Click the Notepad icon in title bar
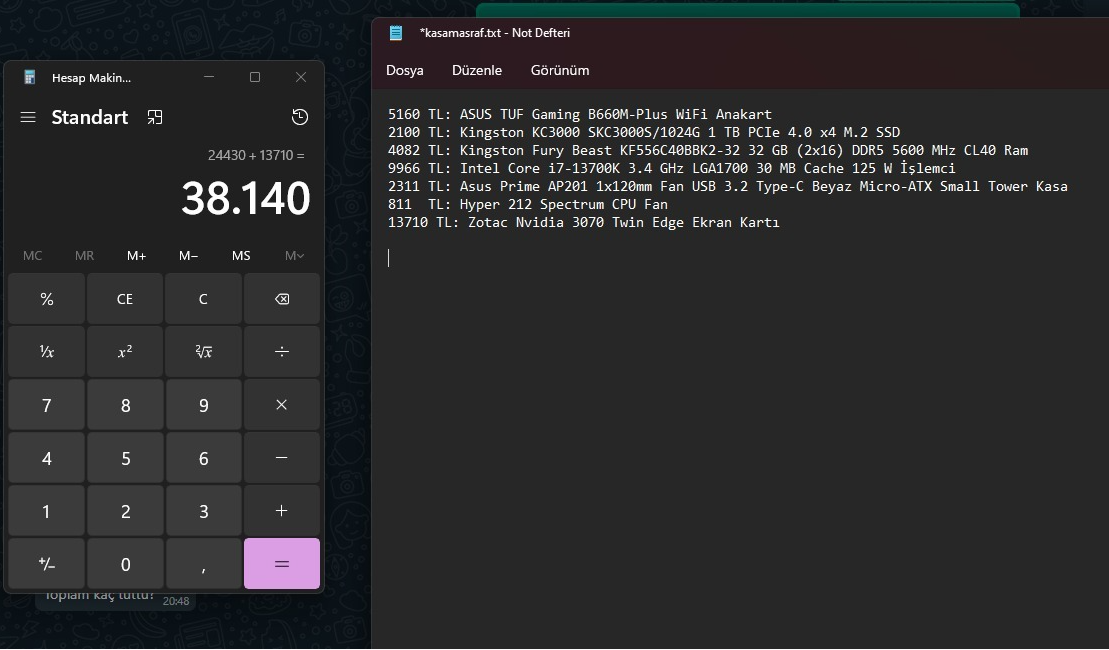 pos(396,33)
